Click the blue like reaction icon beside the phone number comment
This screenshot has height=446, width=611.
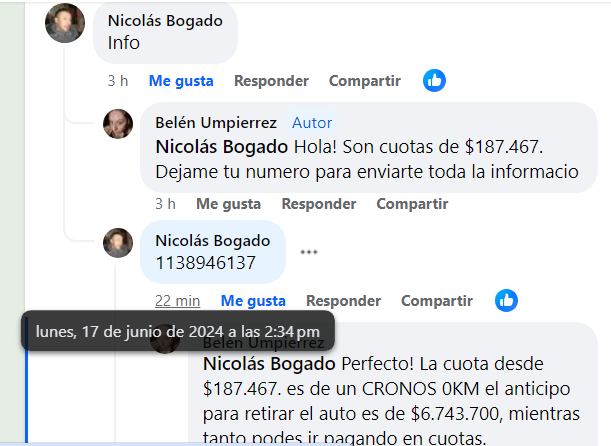(x=506, y=301)
